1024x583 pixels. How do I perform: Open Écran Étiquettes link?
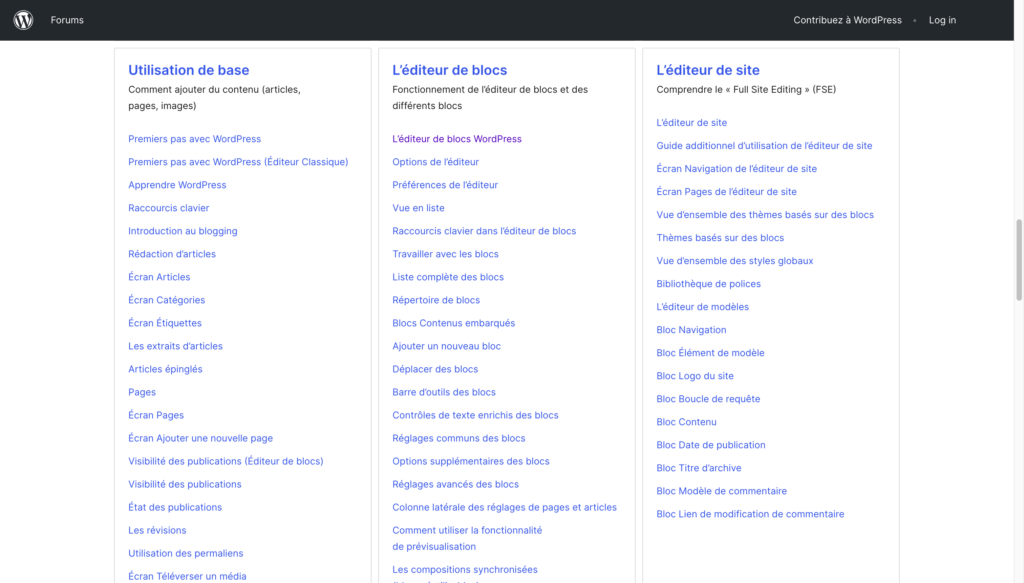(165, 323)
